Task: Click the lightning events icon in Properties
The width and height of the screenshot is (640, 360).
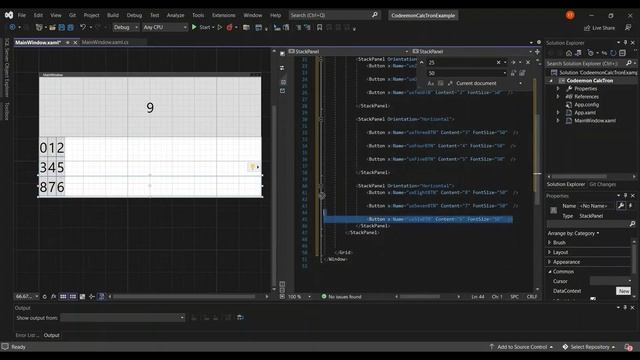Action: (x=630, y=206)
